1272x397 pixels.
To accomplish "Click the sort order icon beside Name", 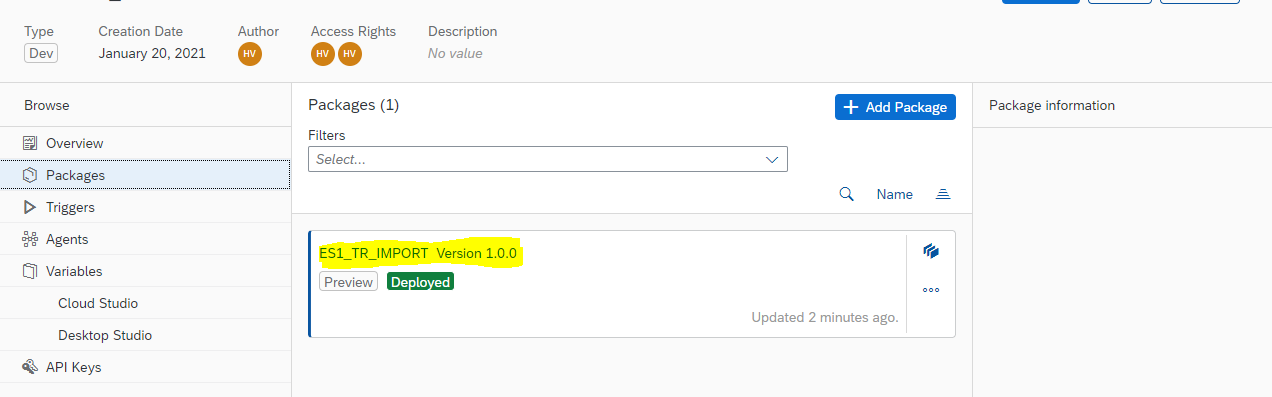I will click(942, 194).
